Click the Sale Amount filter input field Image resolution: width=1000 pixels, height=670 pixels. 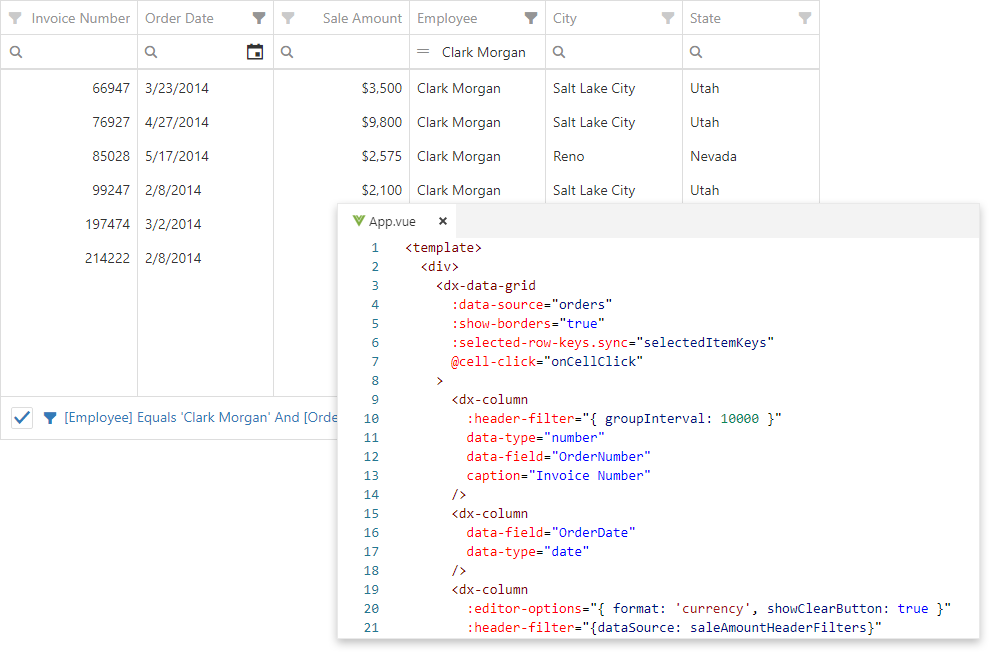point(350,52)
